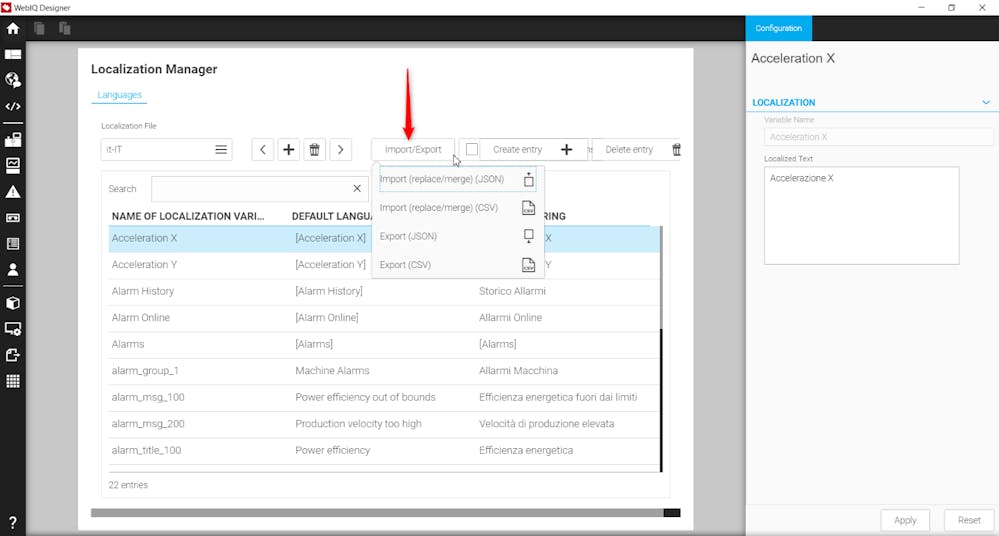Click the Production velocity too high cell
The height and width of the screenshot is (536, 999).
pos(358,424)
